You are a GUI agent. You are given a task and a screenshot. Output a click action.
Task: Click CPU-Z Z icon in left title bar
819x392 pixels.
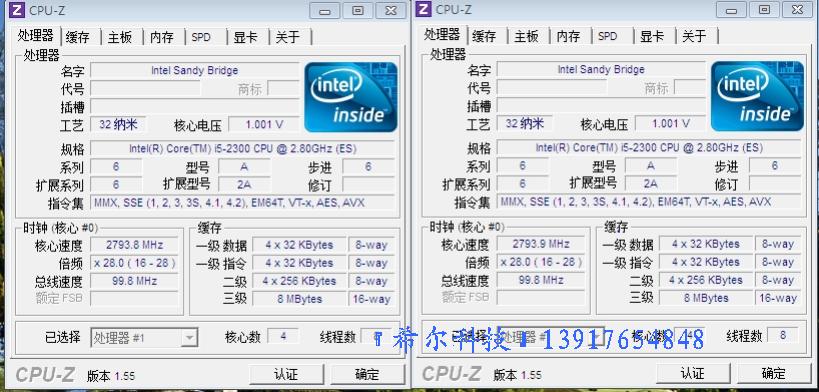(17, 10)
